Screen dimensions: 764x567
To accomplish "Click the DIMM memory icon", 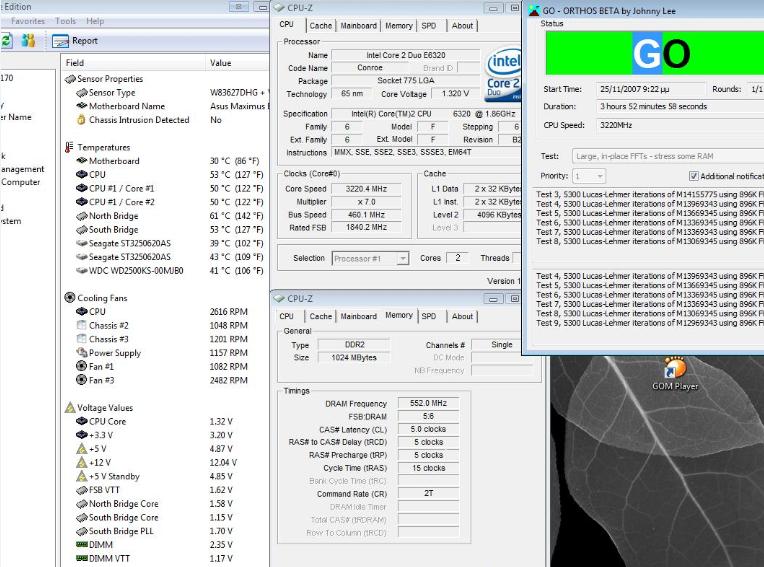I will point(82,545).
